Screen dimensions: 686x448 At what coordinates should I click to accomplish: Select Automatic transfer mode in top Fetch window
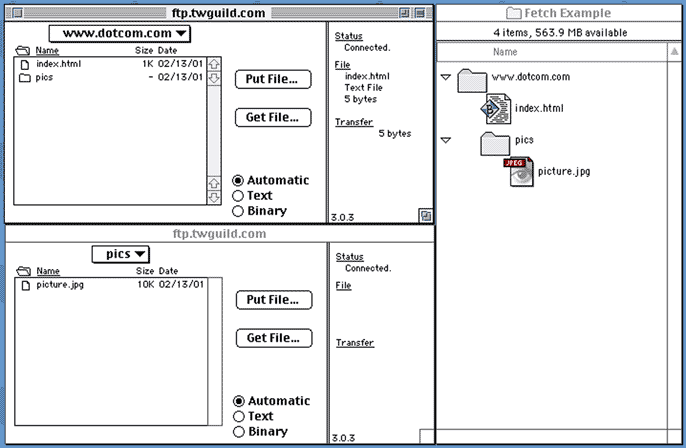click(x=238, y=180)
